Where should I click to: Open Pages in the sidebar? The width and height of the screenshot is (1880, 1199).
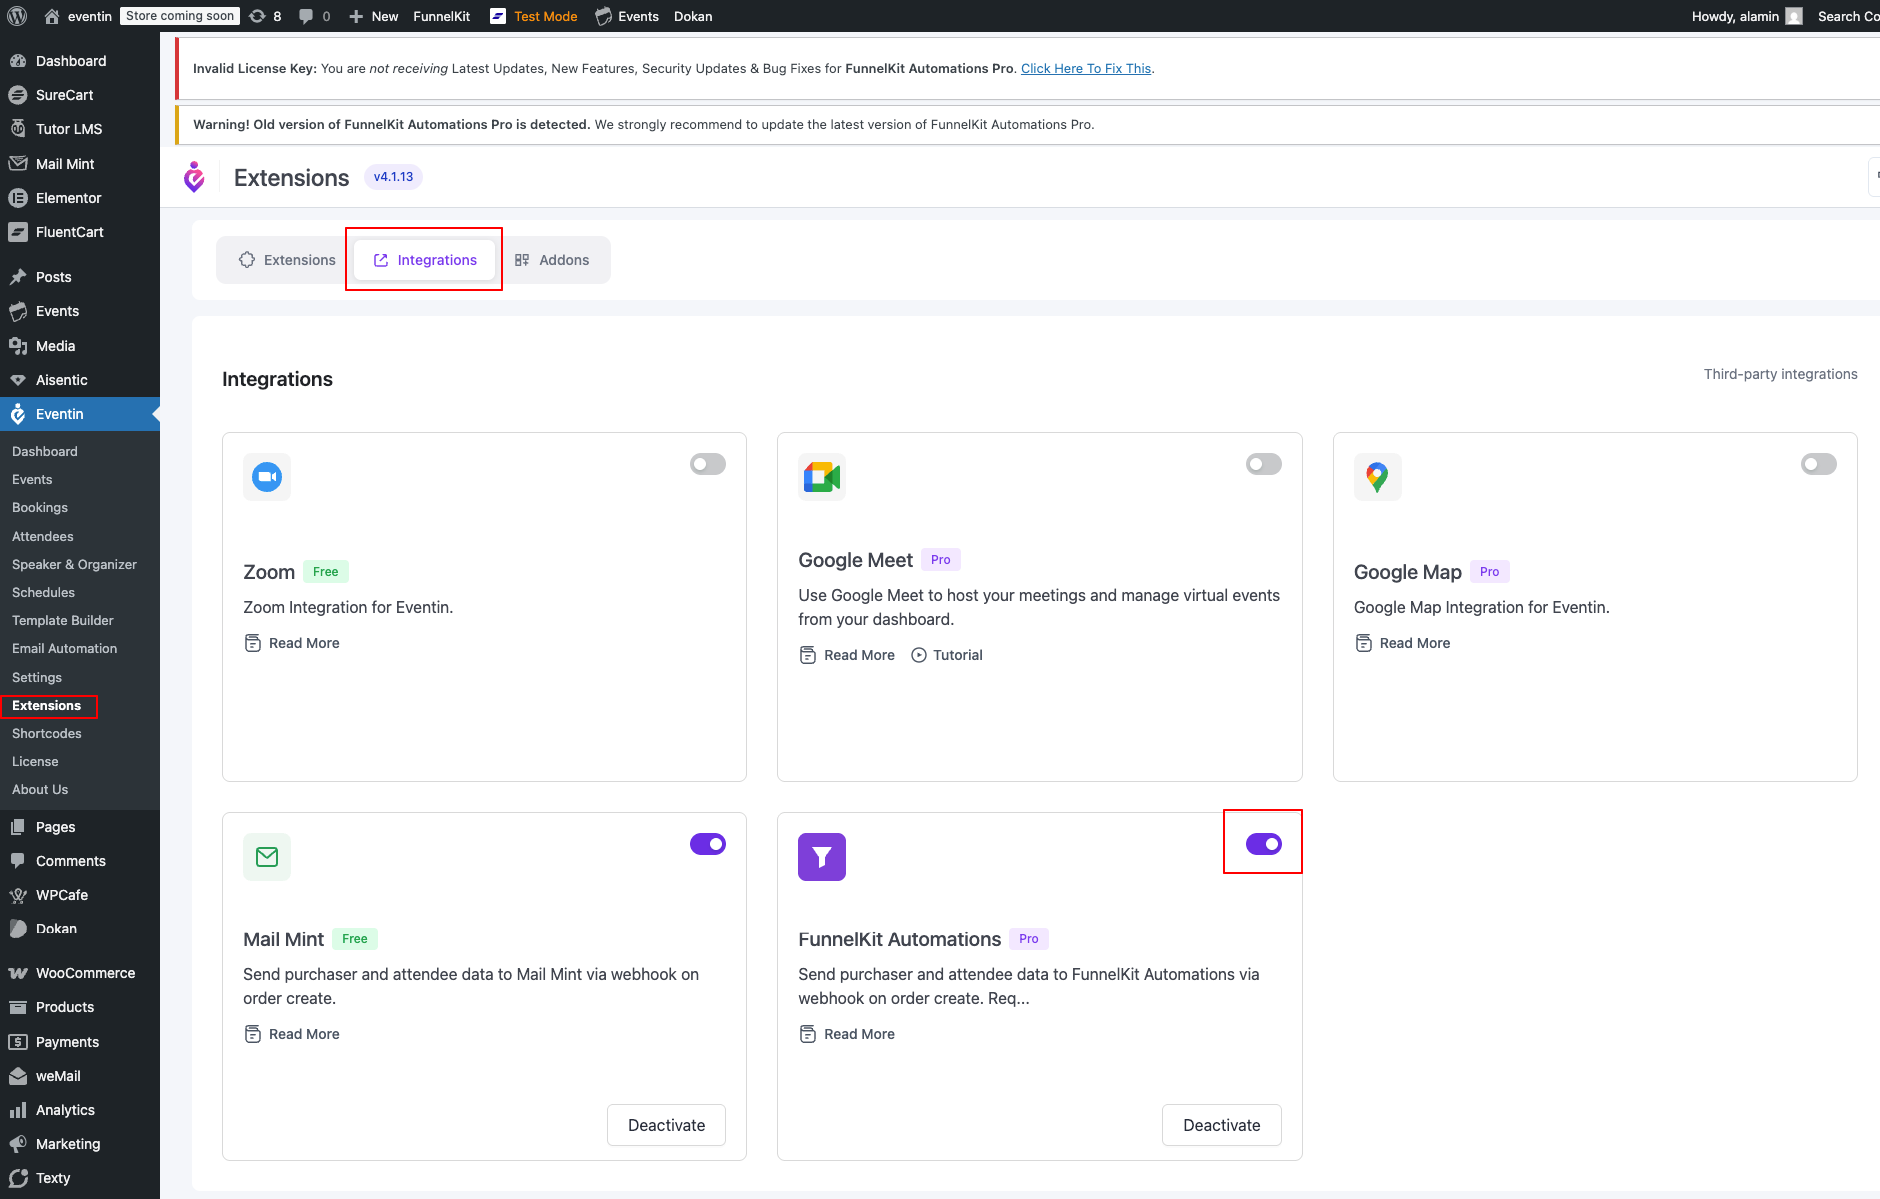pyautogui.click(x=80, y=827)
